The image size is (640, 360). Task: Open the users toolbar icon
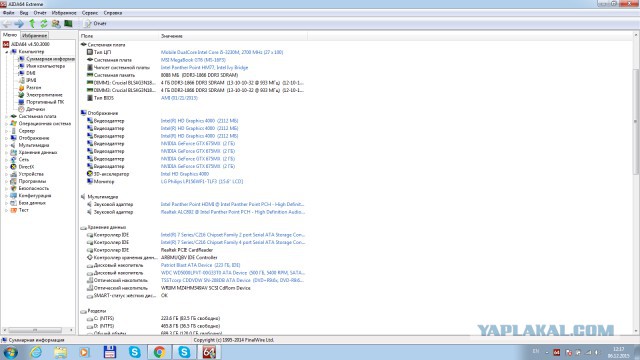pyautogui.click(x=56, y=24)
